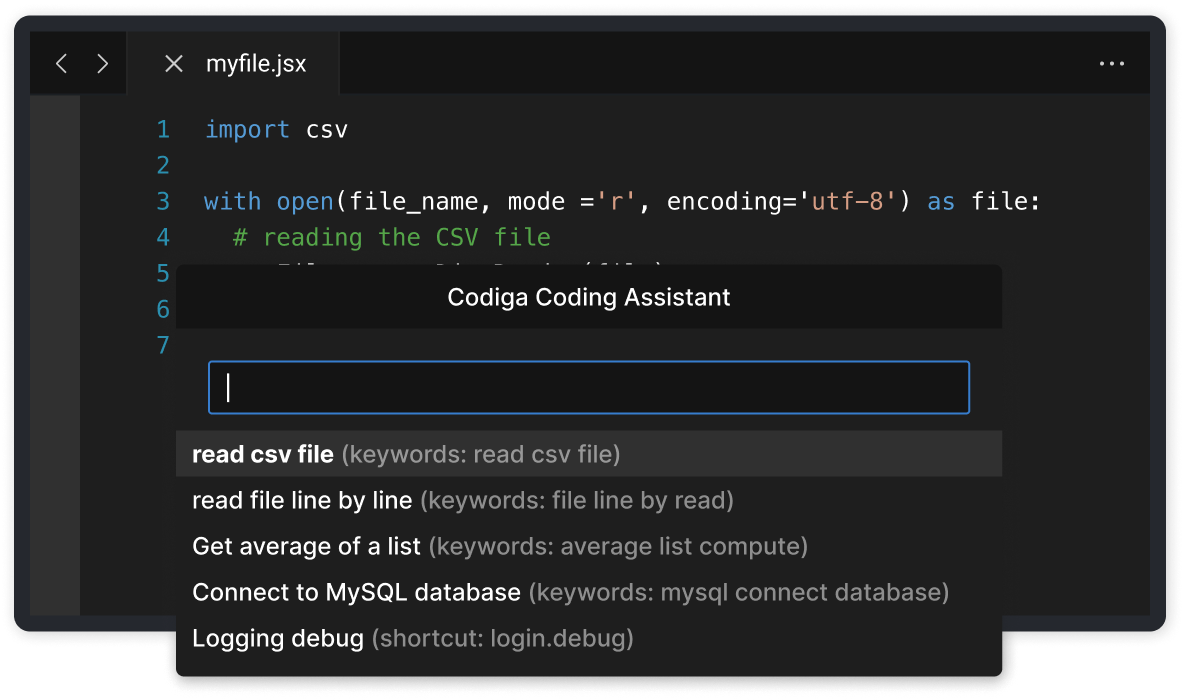
Task: Click line number 3 in the gutter
Action: (x=163, y=202)
